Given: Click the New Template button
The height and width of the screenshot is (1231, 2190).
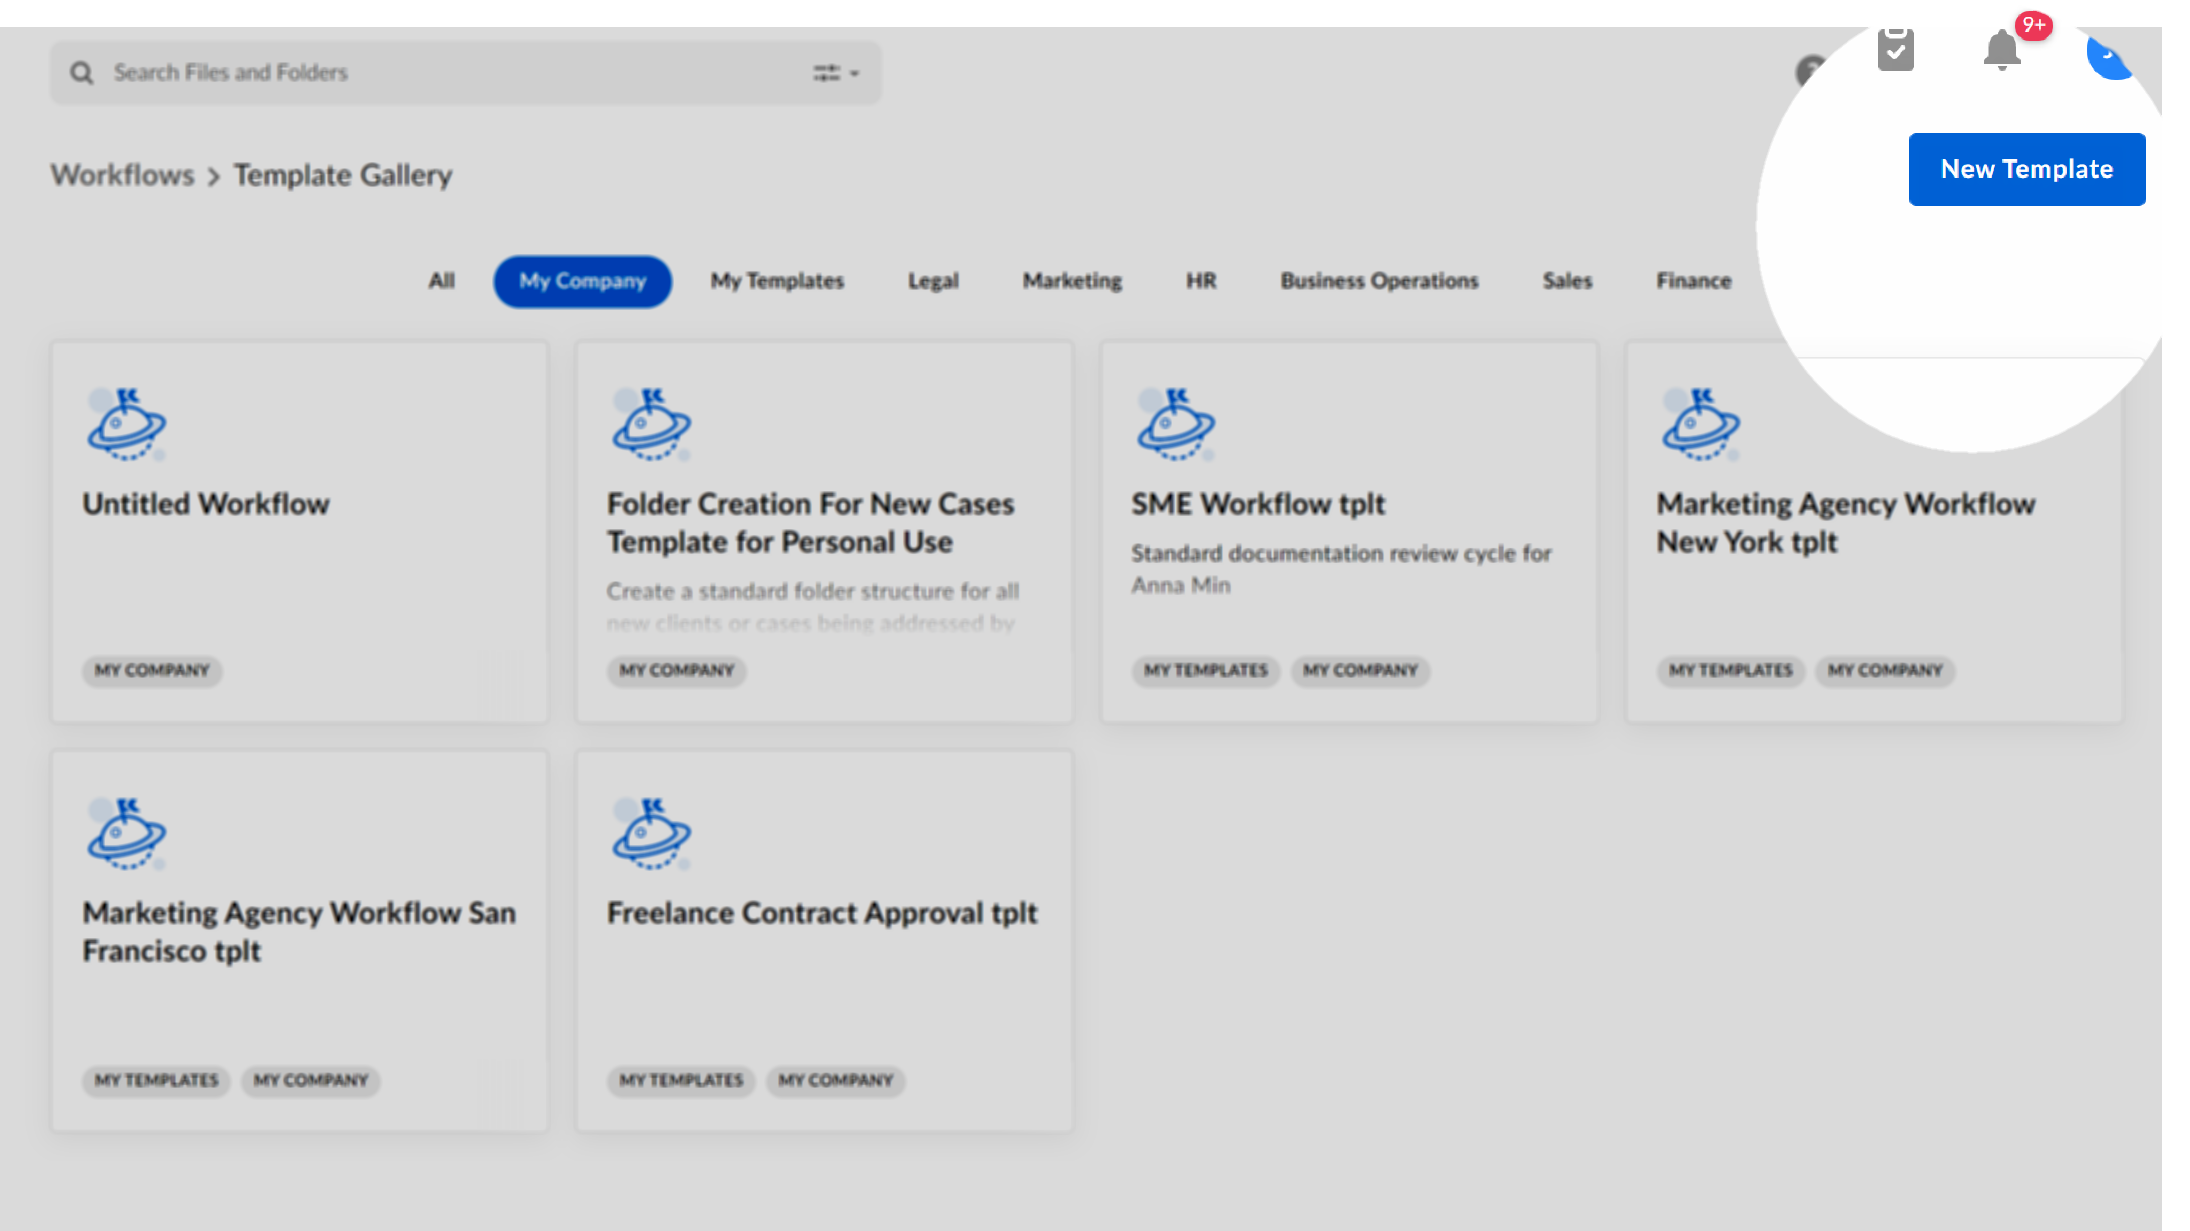Looking at the screenshot, I should pyautogui.click(x=2026, y=169).
